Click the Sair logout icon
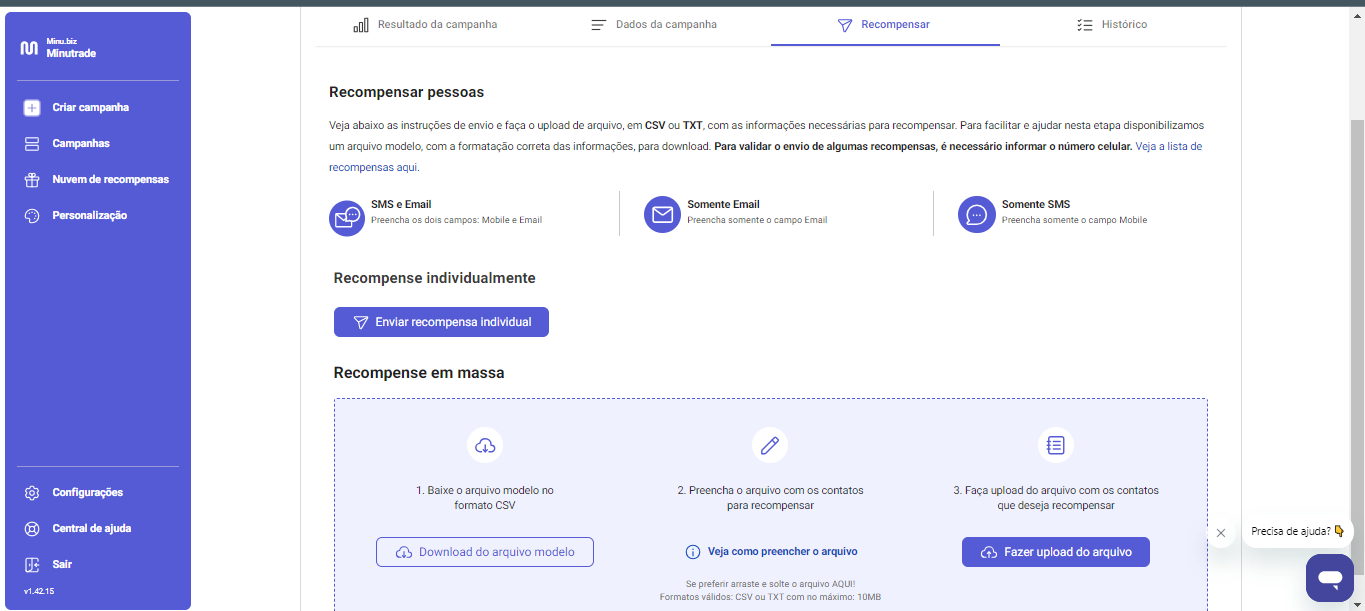The height and width of the screenshot is (611, 1365). pos(32,565)
